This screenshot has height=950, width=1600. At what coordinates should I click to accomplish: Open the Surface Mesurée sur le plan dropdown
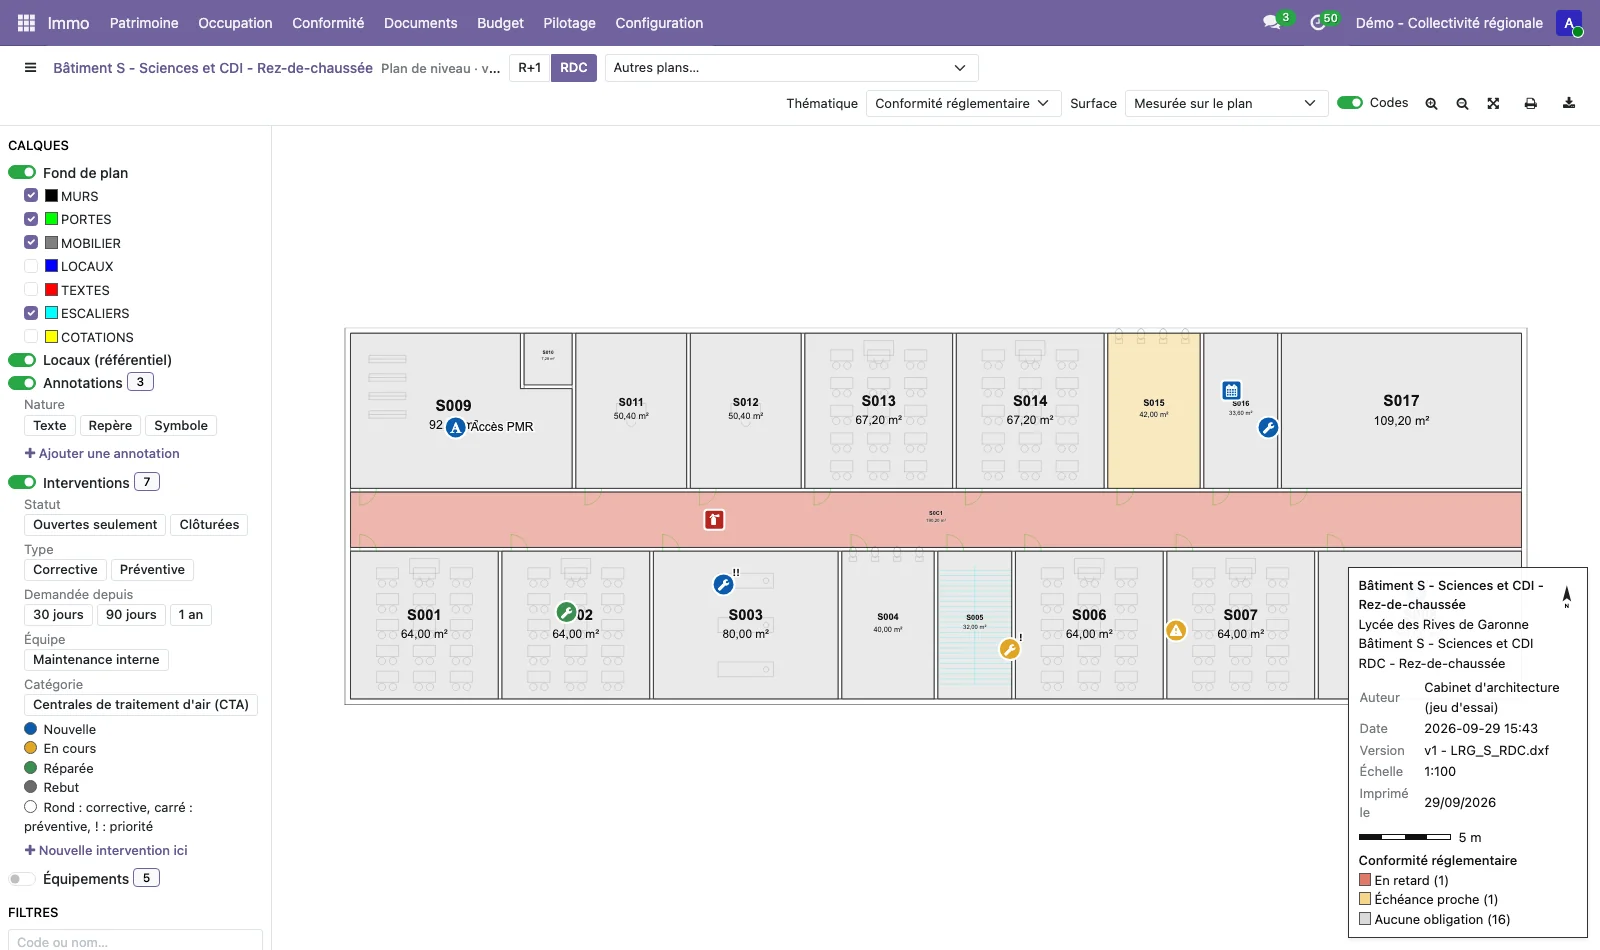pyautogui.click(x=1226, y=103)
